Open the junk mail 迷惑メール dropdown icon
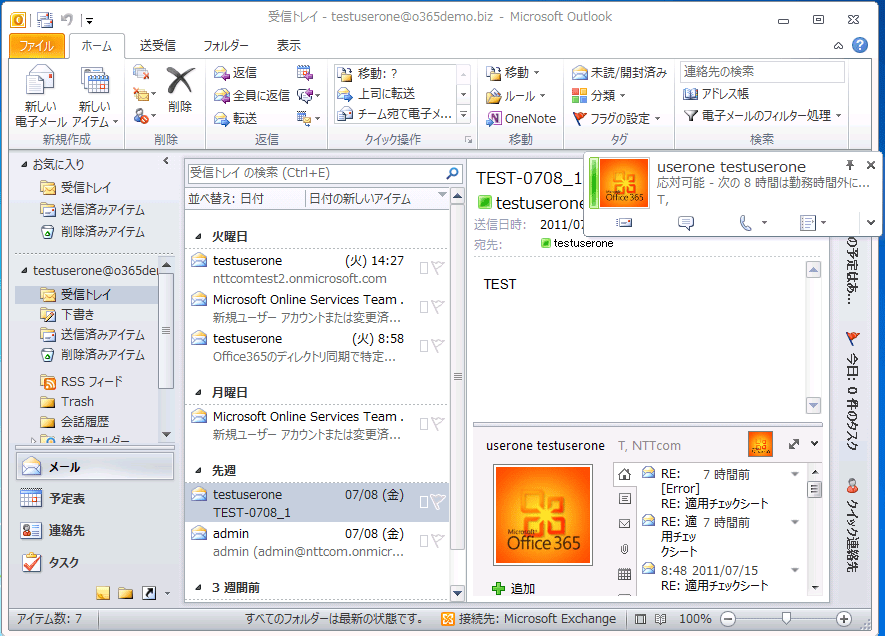Screen dimensions: 885x636 click(x=143, y=116)
